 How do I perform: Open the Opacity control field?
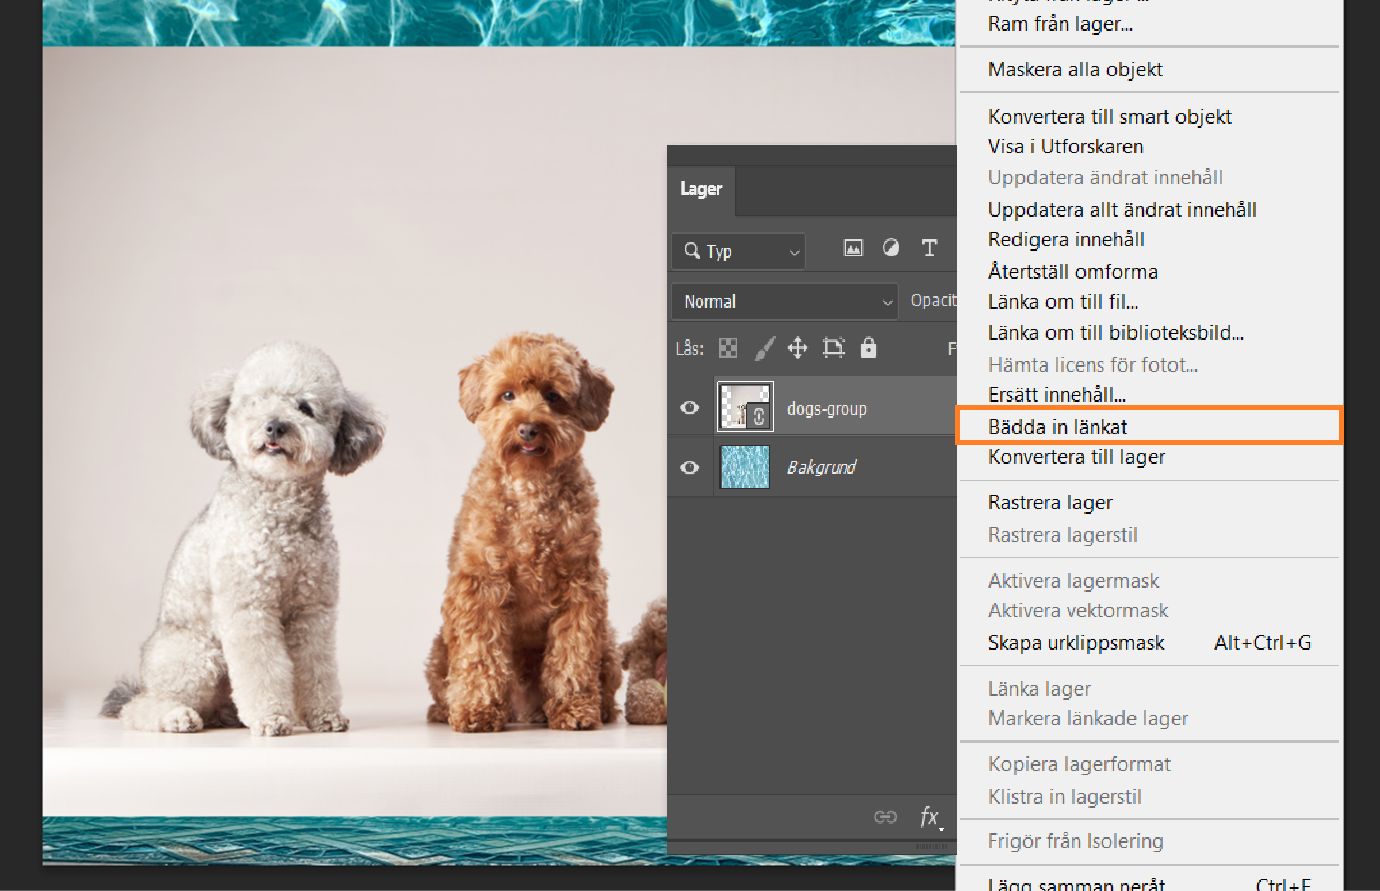[x=935, y=300]
